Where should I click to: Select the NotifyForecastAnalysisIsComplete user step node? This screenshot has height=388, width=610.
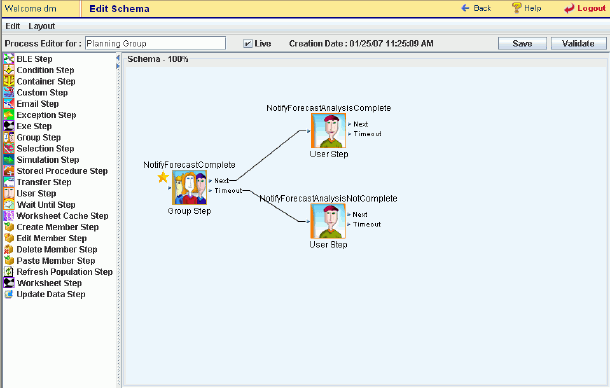point(328,130)
